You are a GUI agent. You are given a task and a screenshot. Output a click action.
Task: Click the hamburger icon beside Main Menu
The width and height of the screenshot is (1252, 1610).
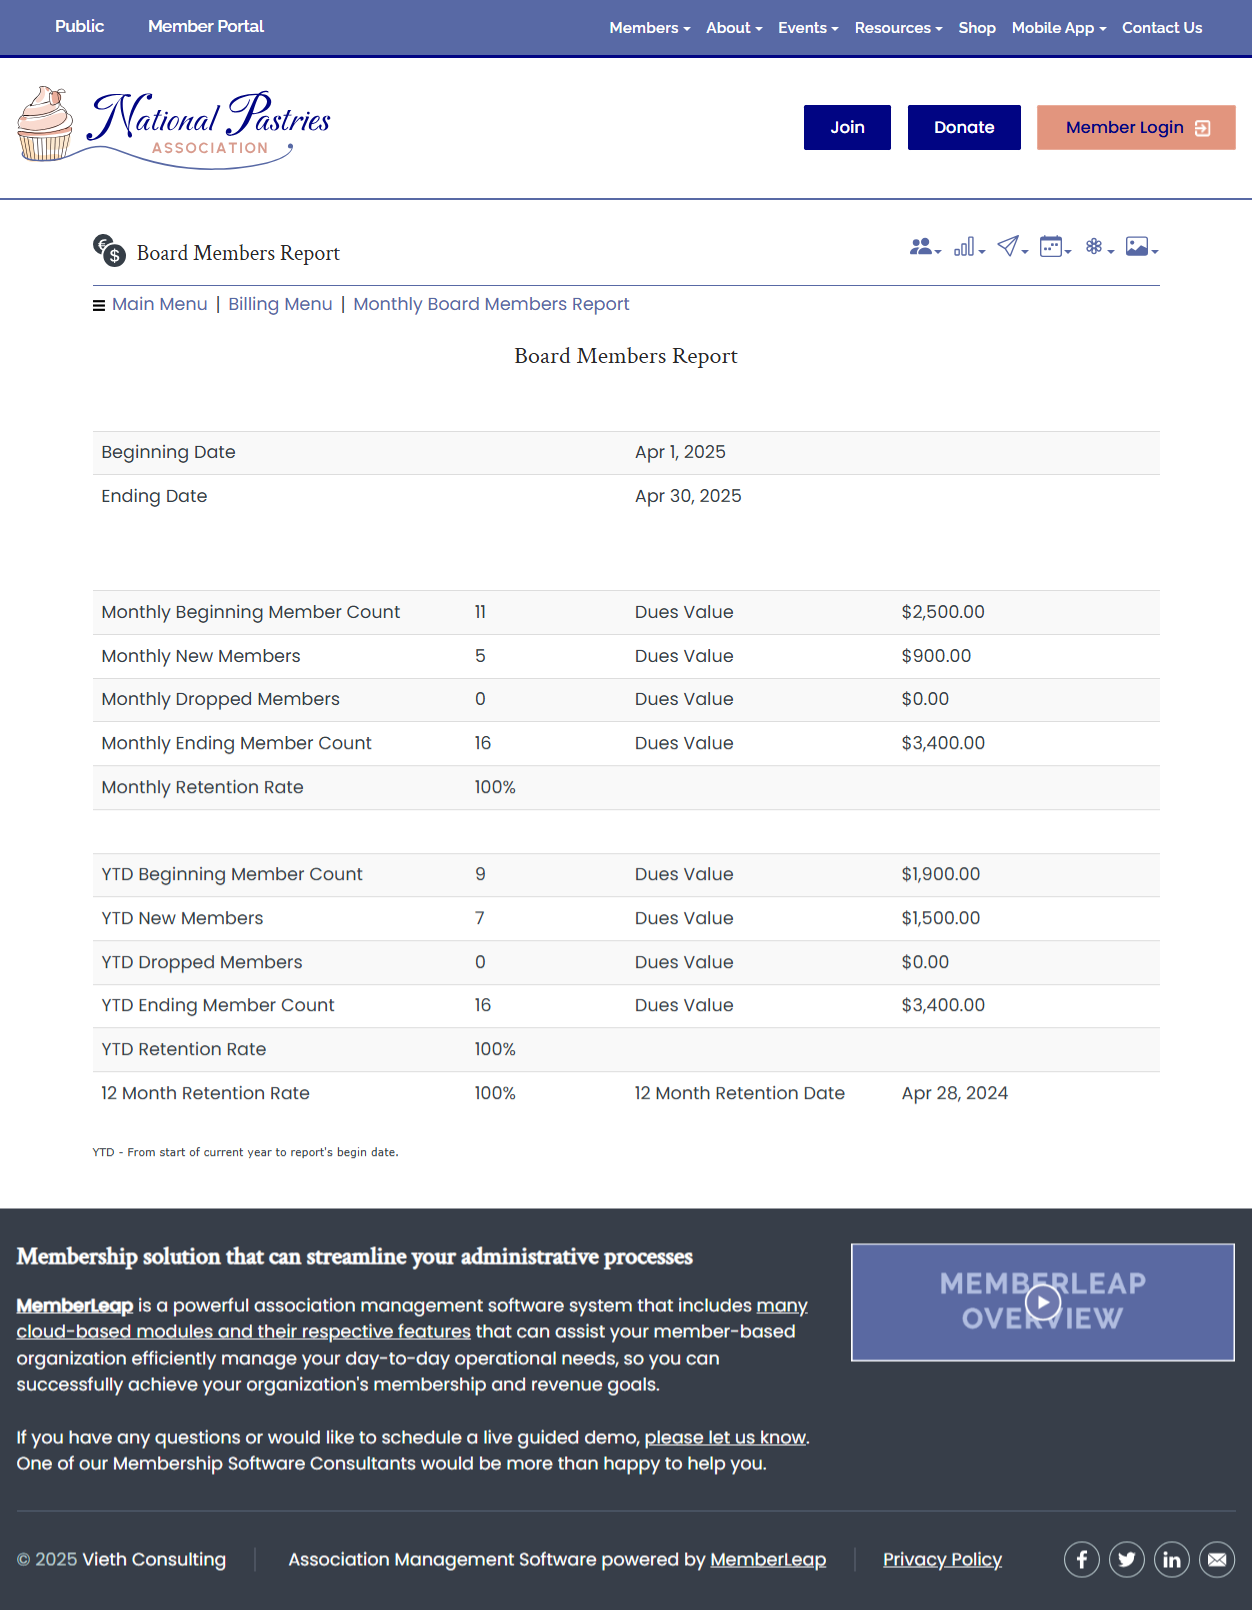coord(99,306)
